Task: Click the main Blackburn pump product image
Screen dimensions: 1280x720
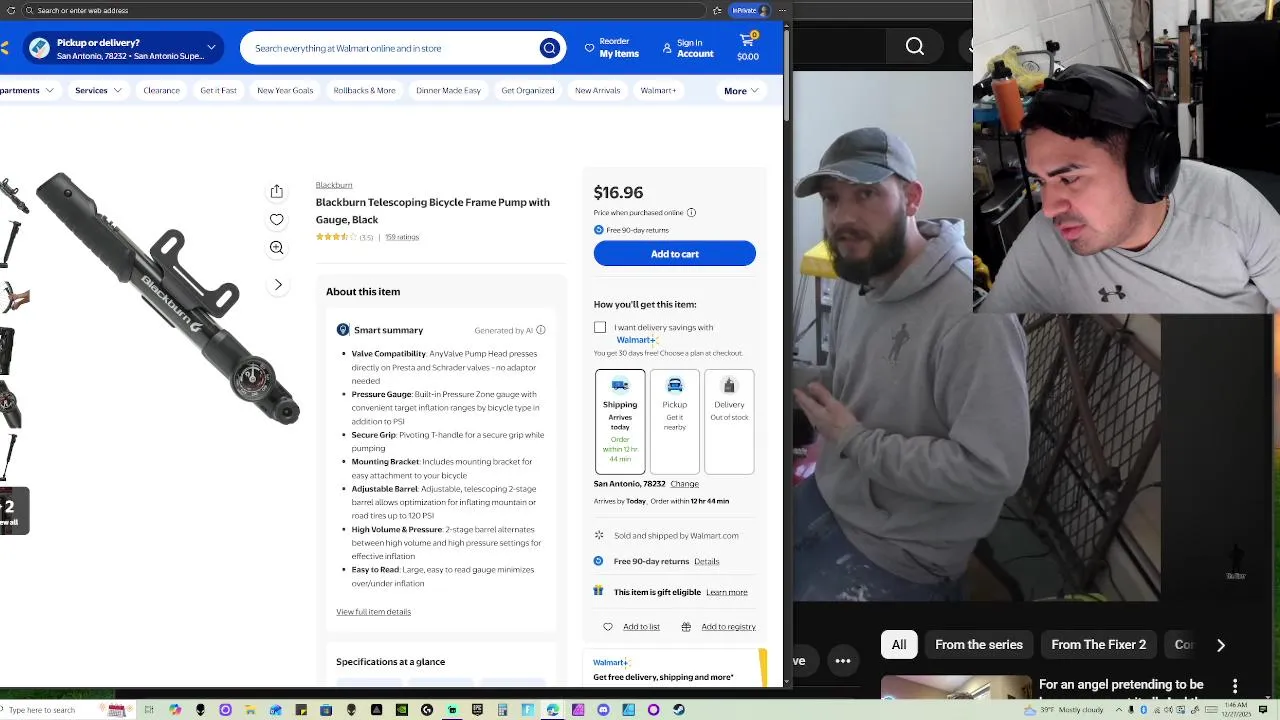Action: [168, 299]
